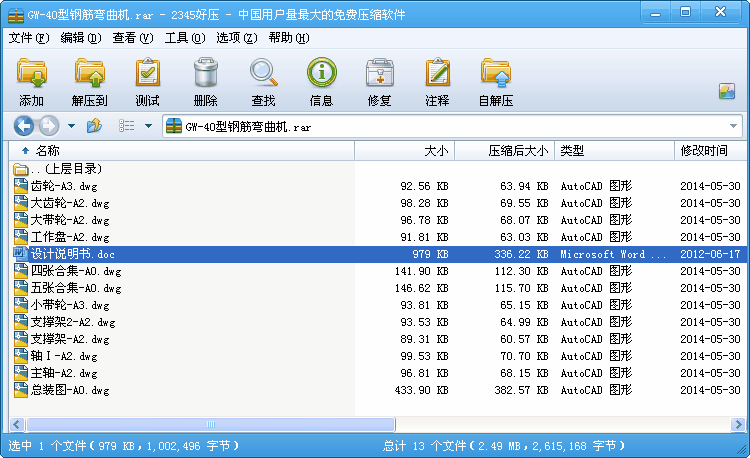Click compressed size 336.22 KB
The height and width of the screenshot is (458, 750).
(x=521, y=254)
